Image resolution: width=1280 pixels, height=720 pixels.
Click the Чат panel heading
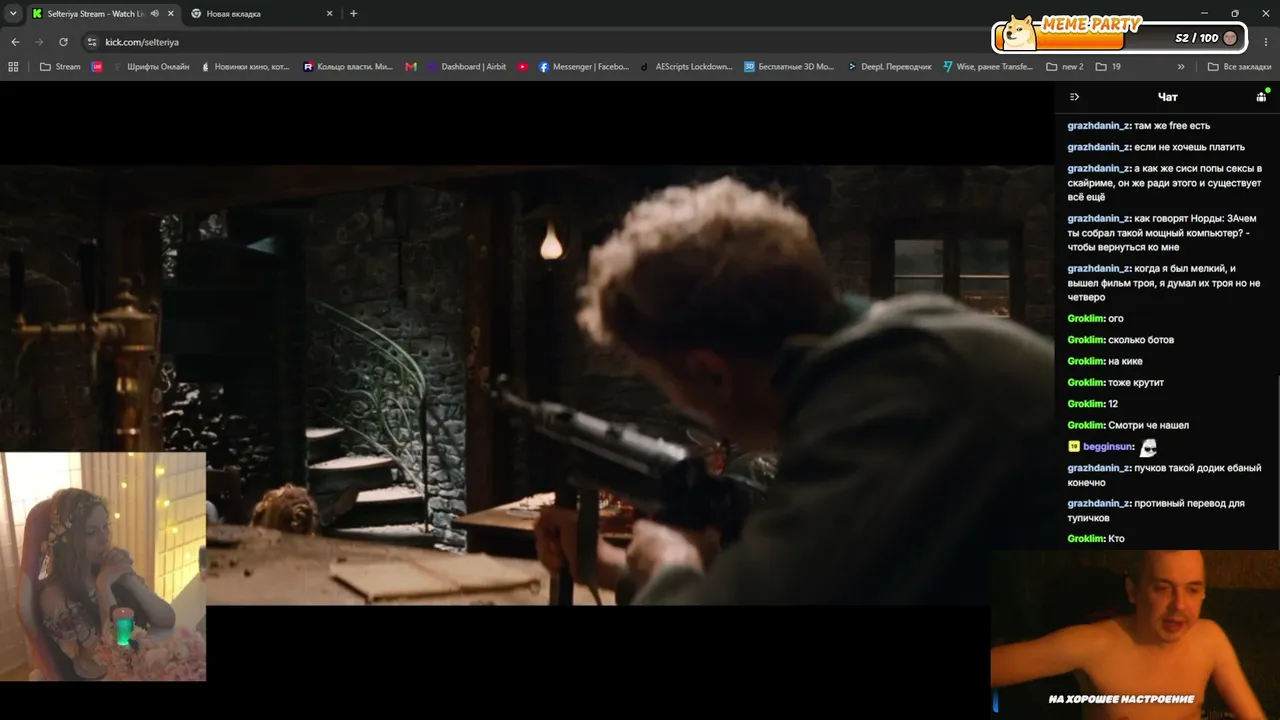(1168, 97)
